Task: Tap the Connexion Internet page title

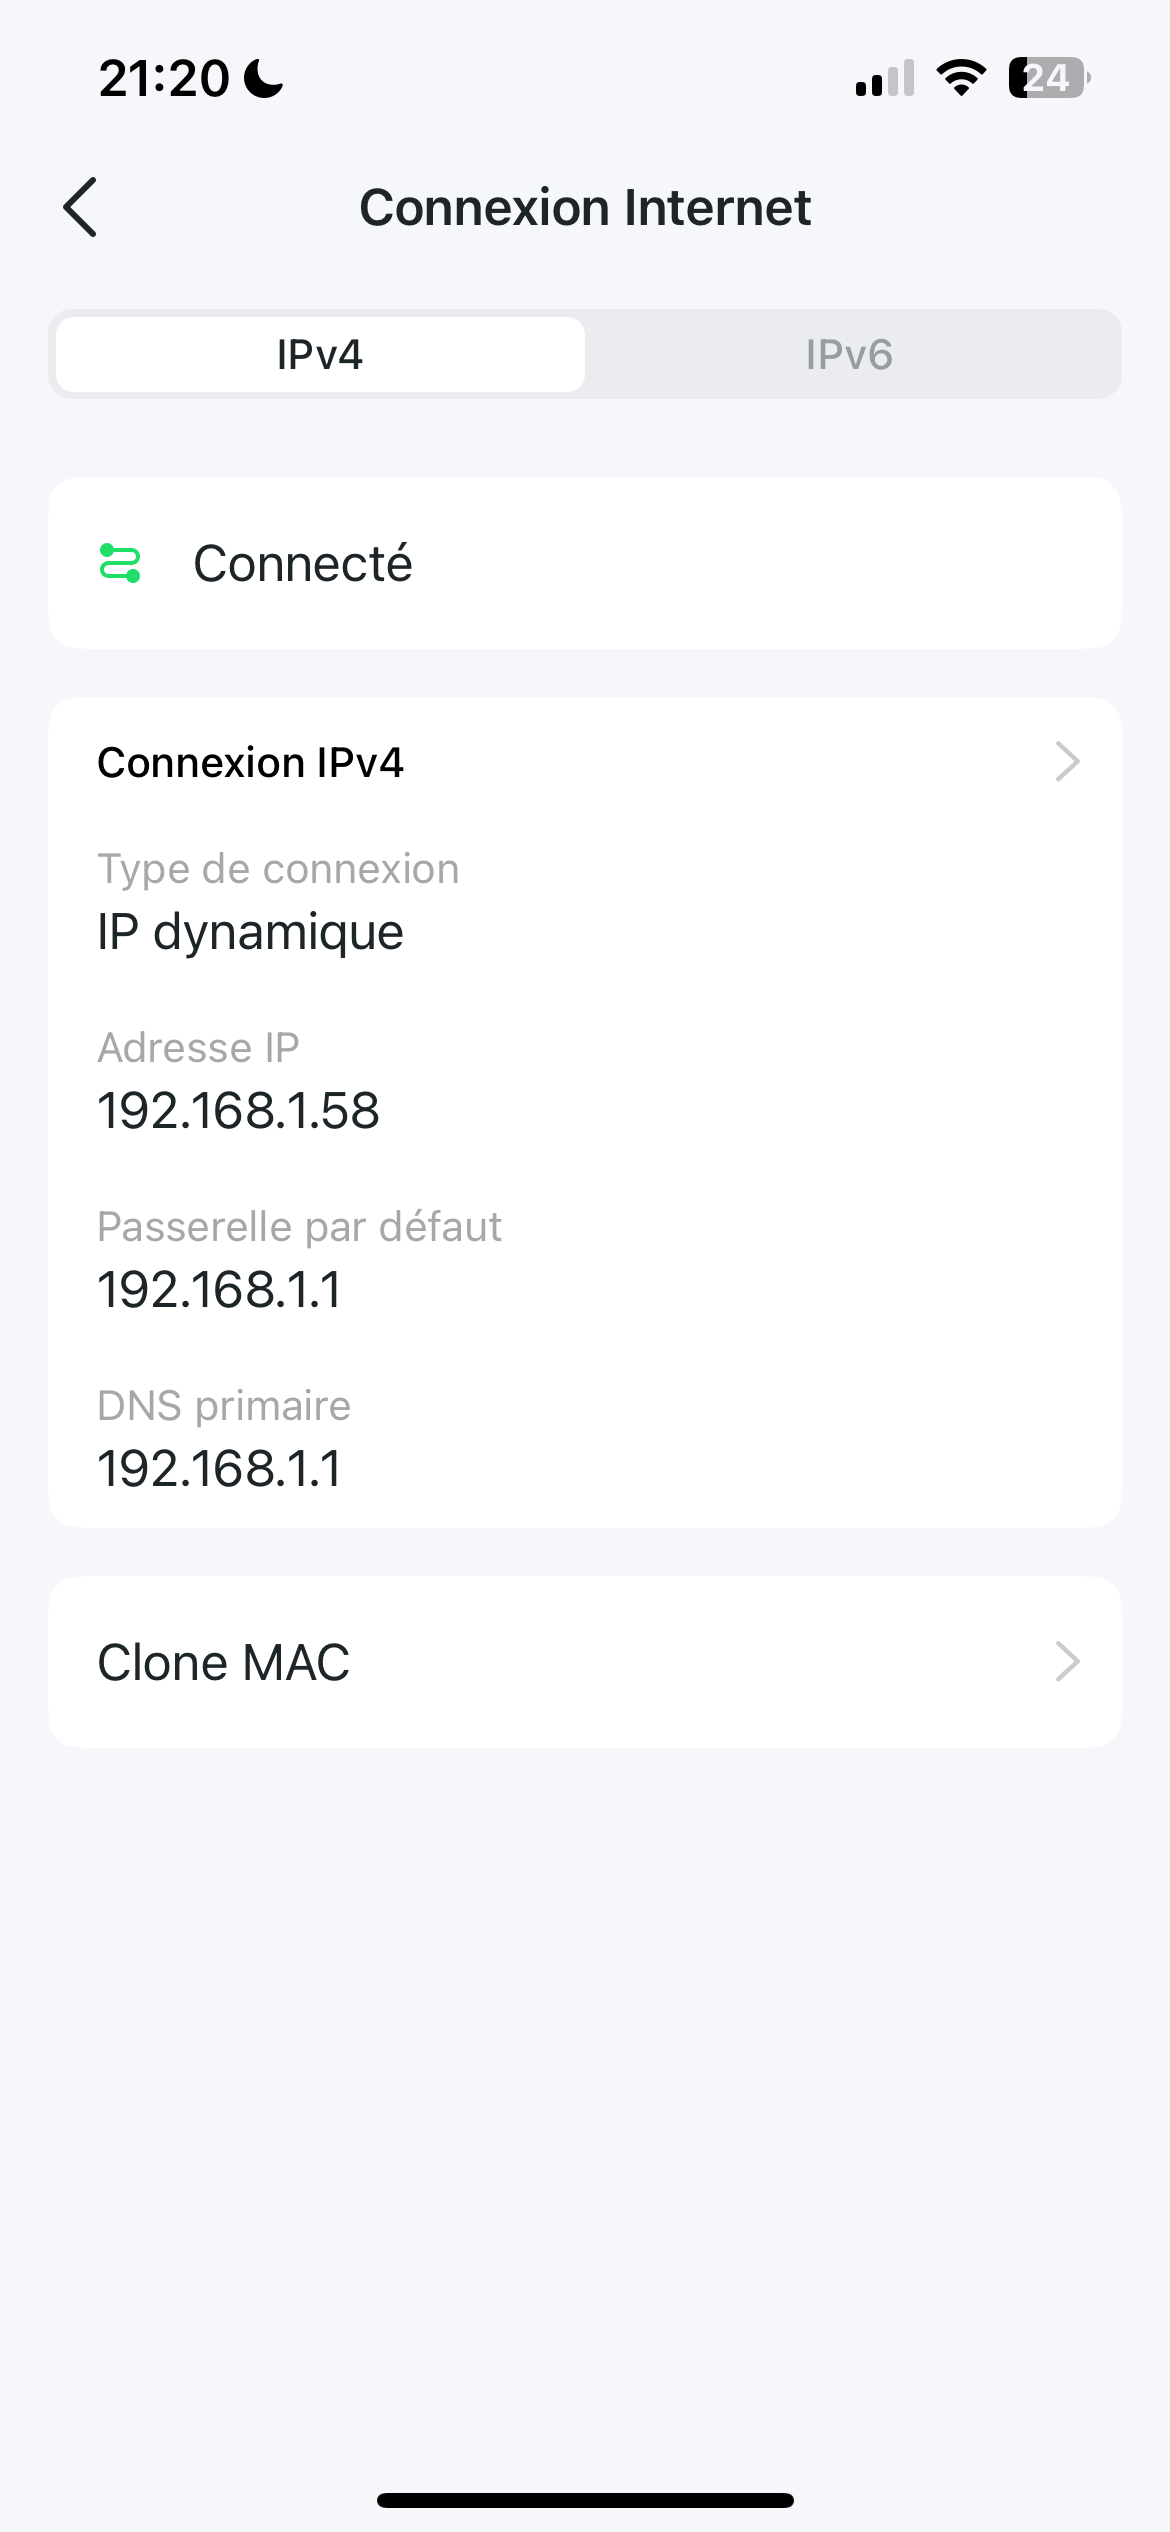Action: click(585, 208)
